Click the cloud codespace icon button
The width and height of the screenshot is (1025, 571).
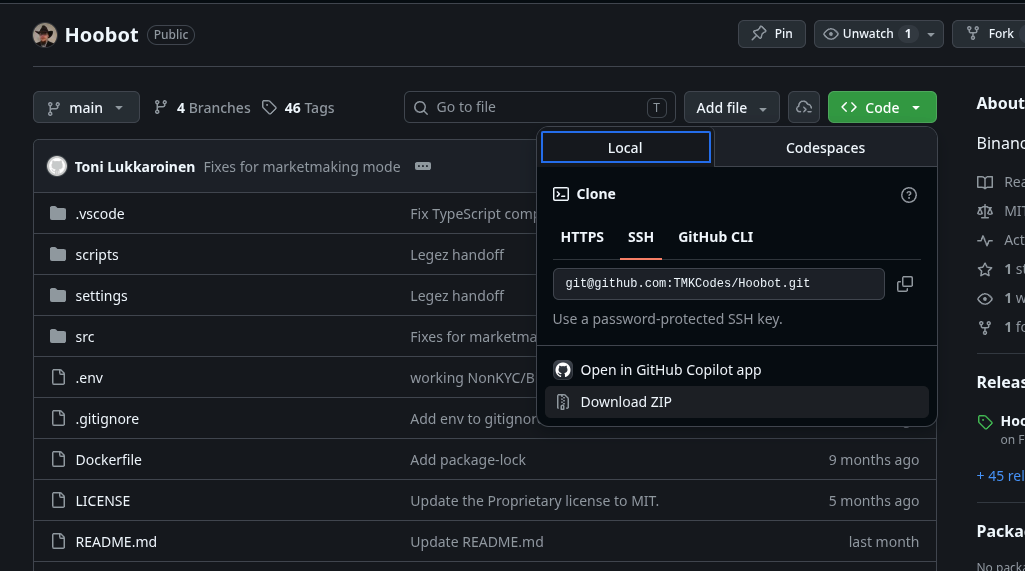(x=804, y=107)
